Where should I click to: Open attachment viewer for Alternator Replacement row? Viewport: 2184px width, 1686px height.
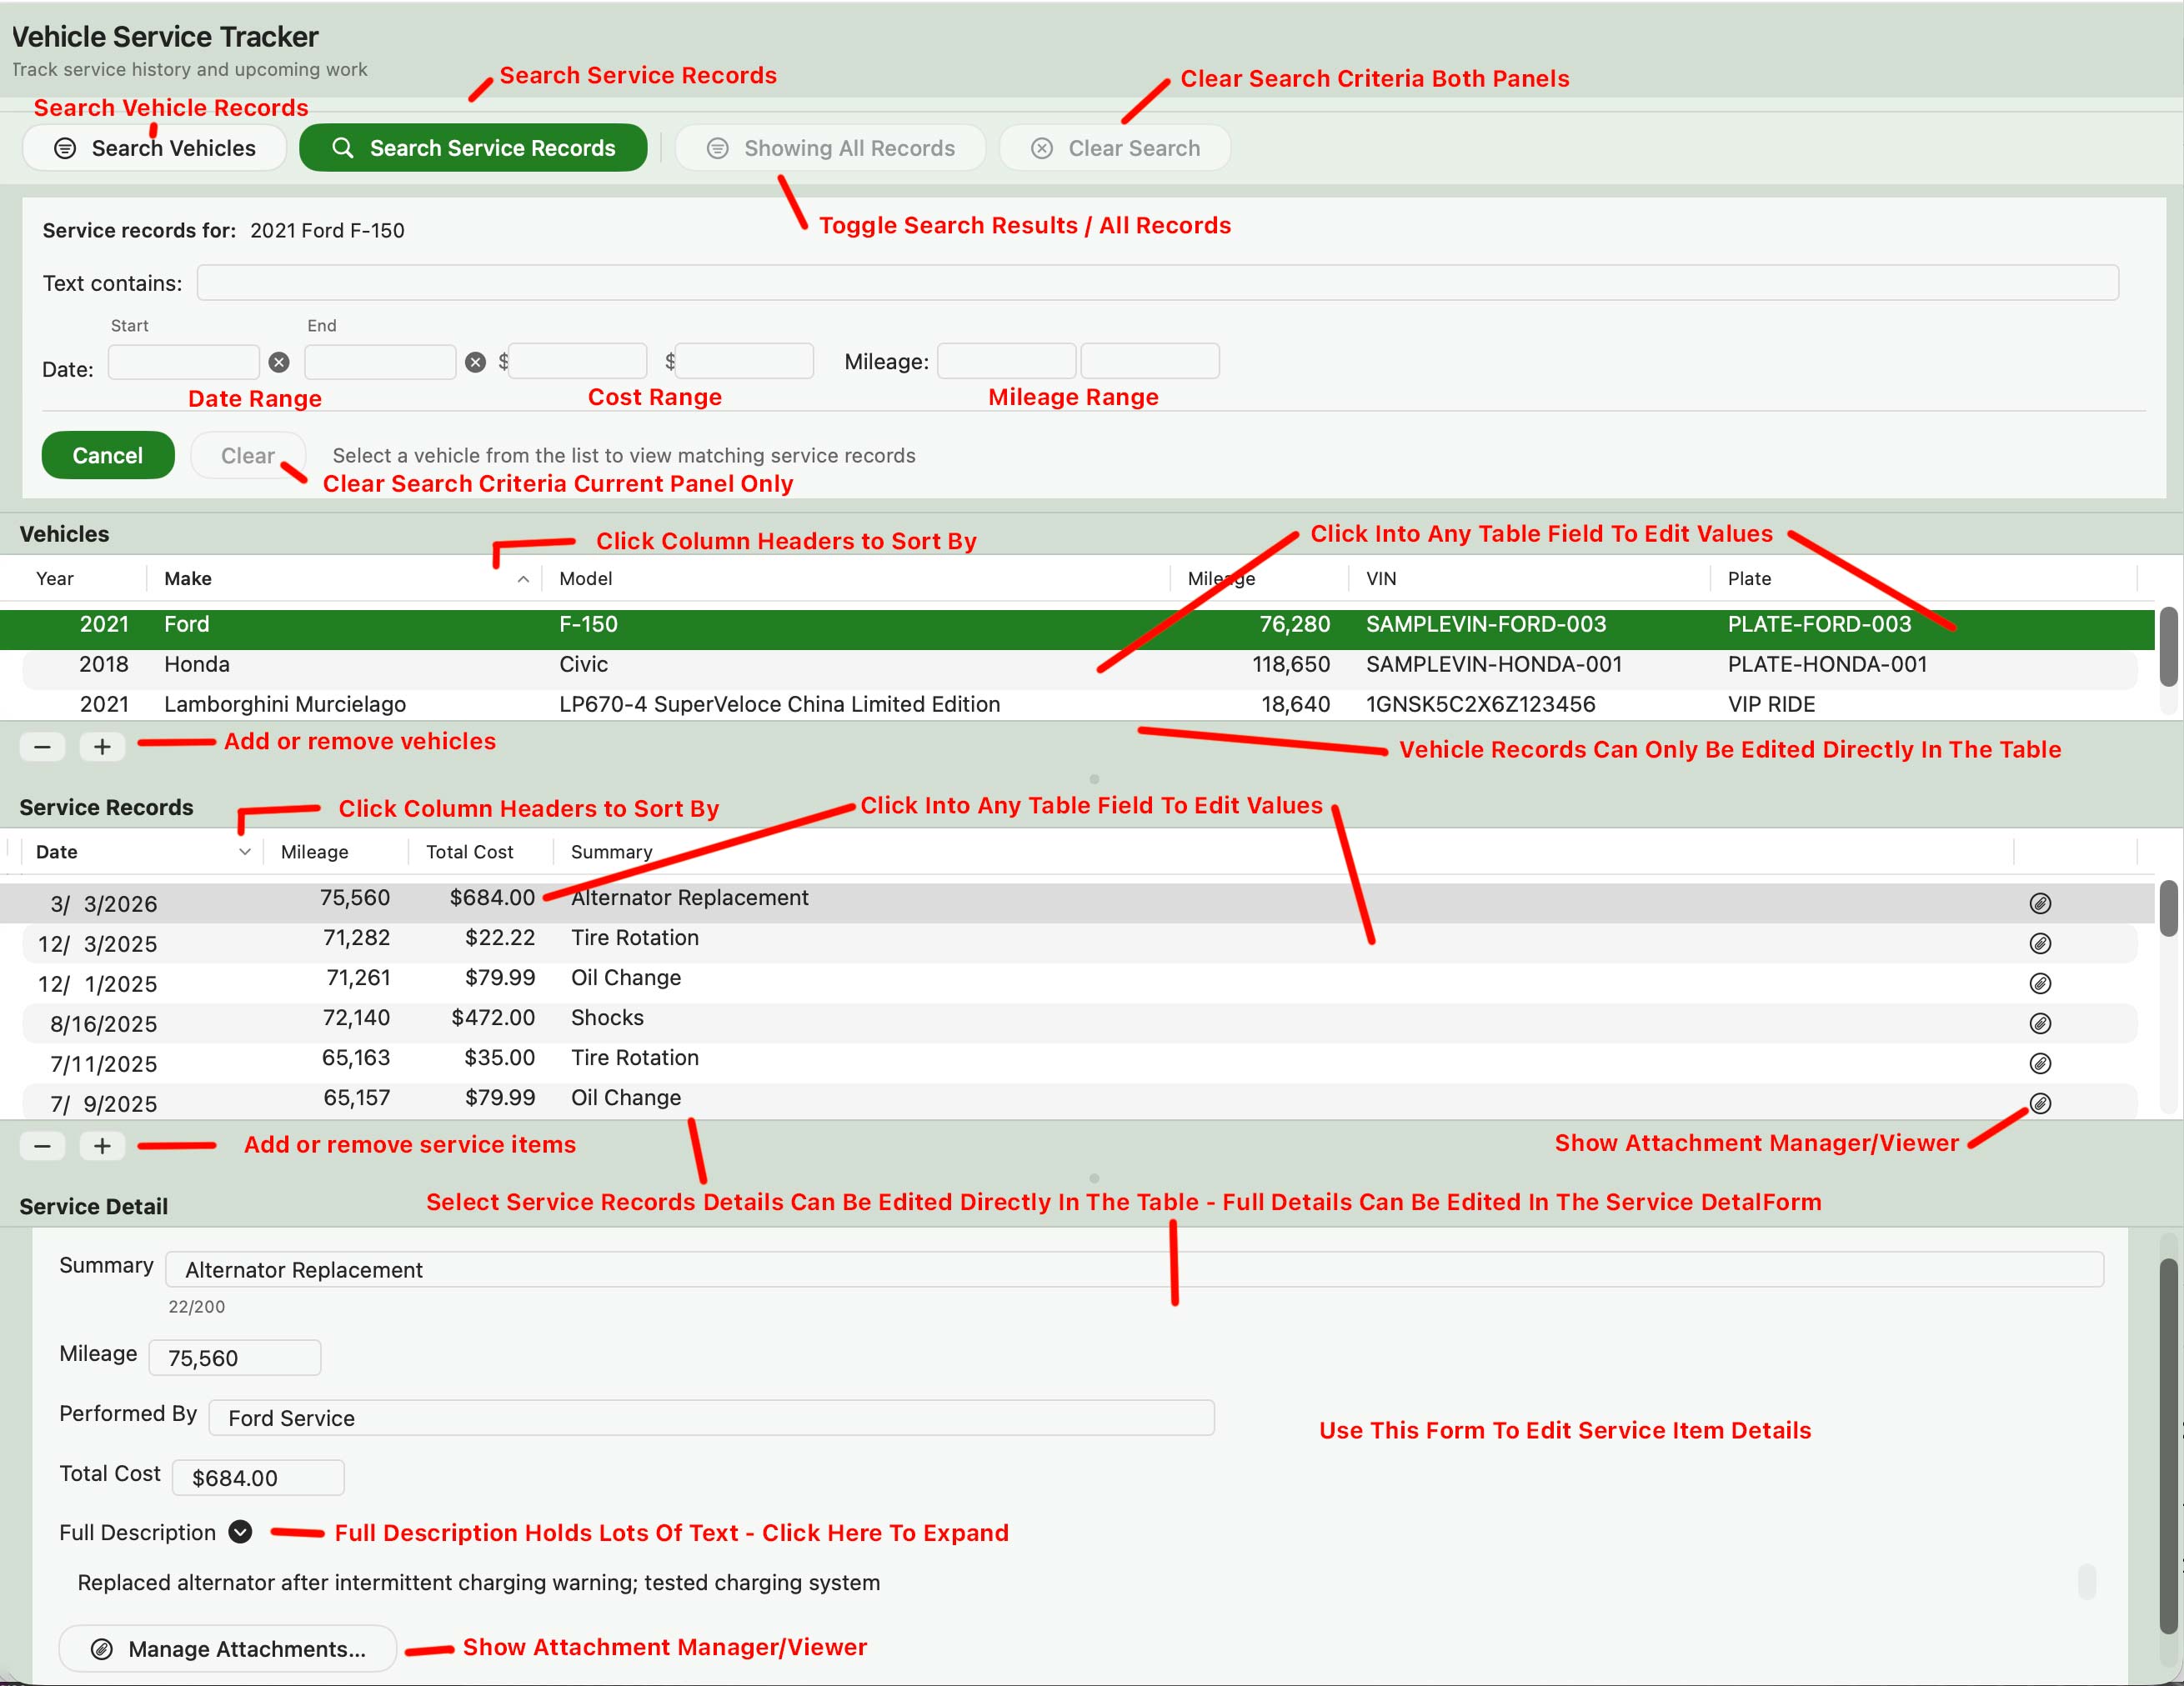[2040, 903]
